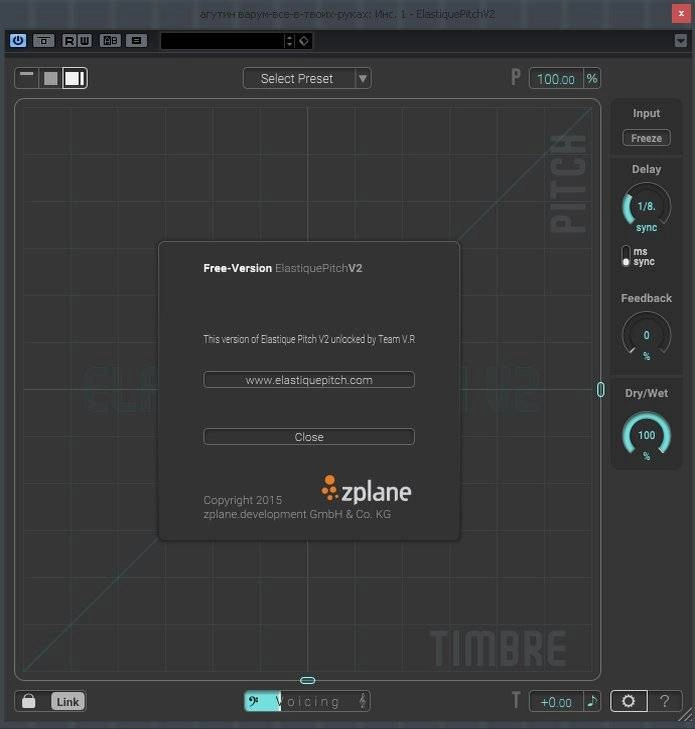This screenshot has height=729, width=695.
Task: Click the zplane logo
Action: pyautogui.click(x=366, y=489)
